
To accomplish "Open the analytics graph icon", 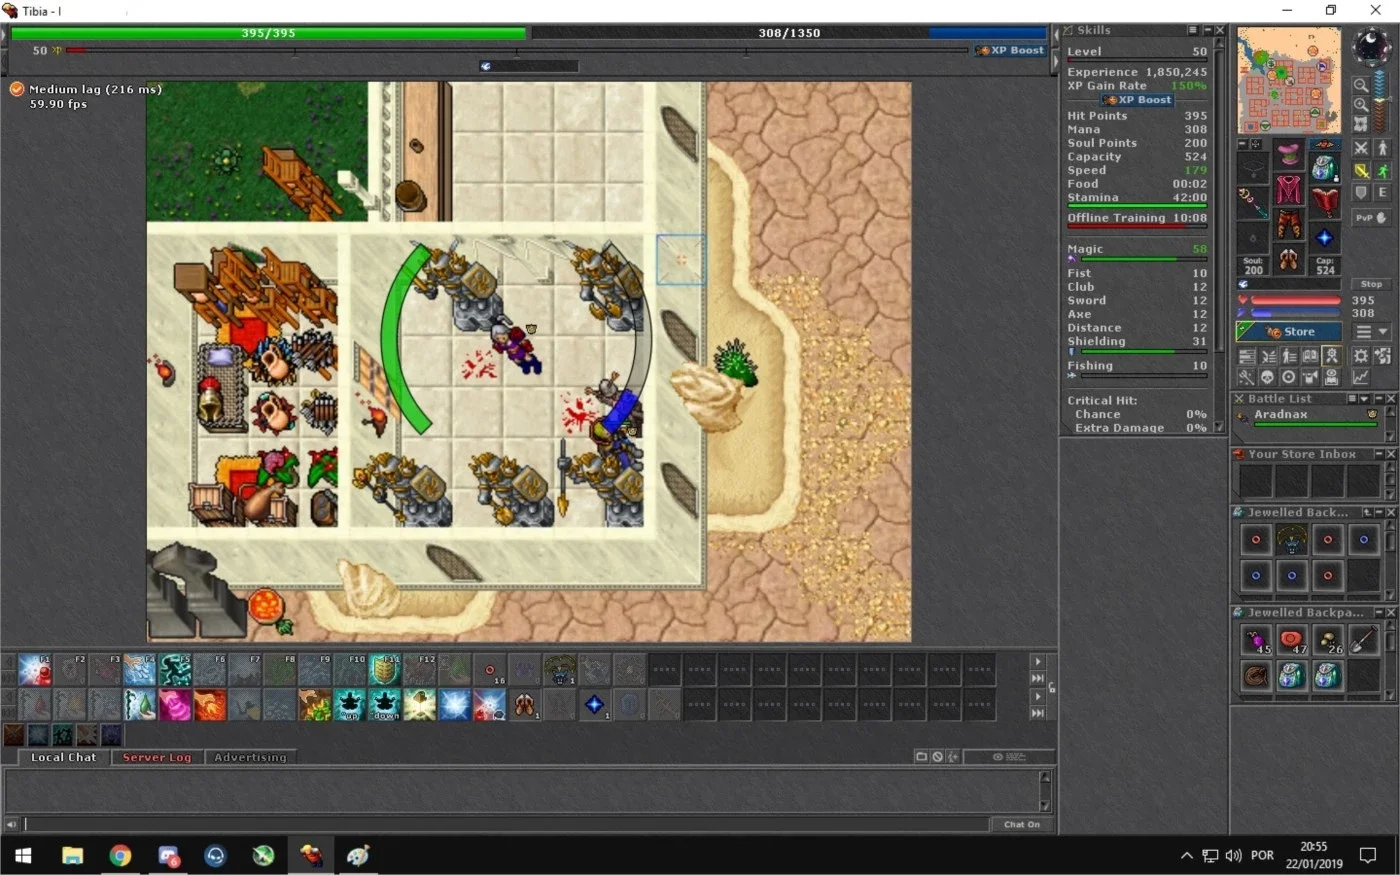I will 1361,378.
